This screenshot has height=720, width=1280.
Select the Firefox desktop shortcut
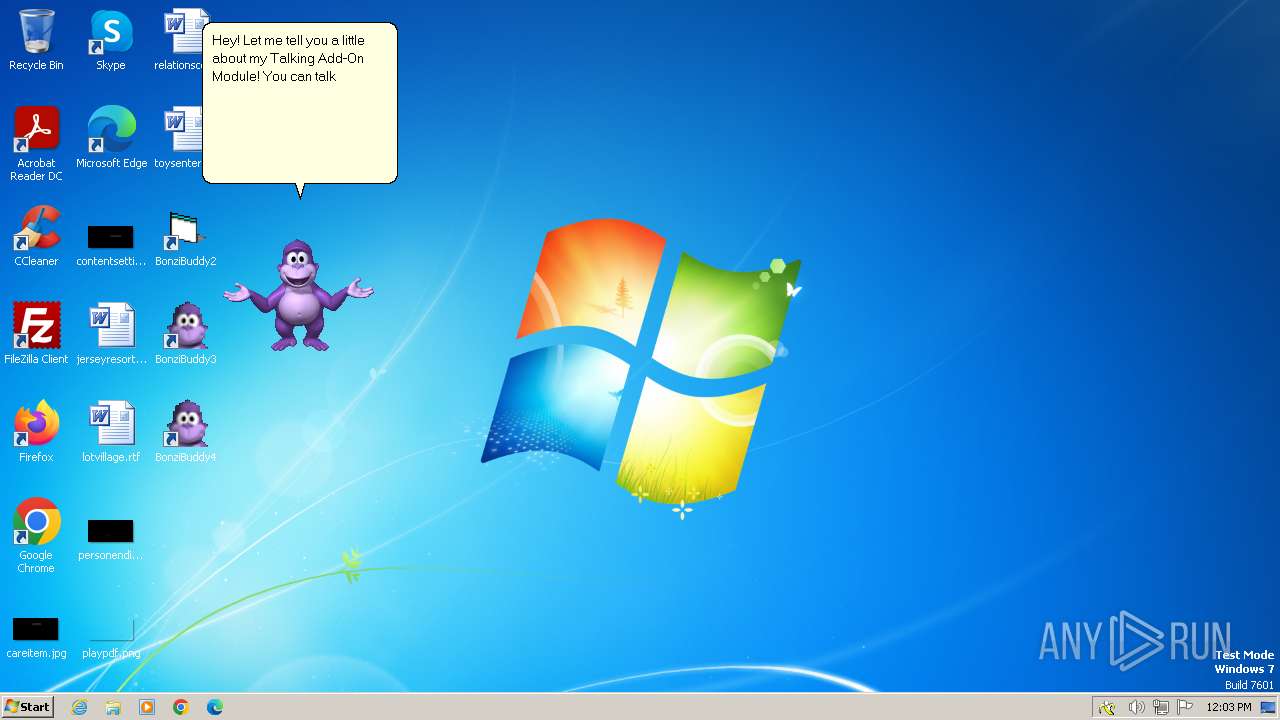[36, 432]
